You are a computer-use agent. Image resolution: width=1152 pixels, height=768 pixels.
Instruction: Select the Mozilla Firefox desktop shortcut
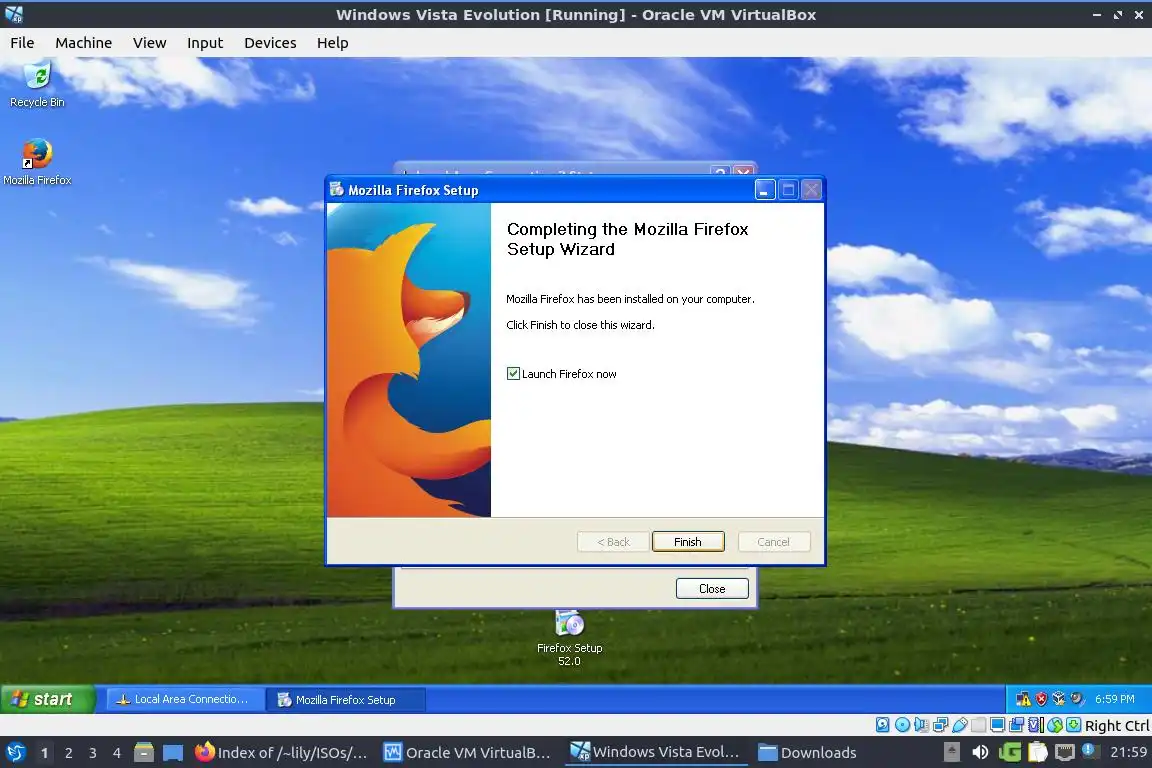point(37,162)
